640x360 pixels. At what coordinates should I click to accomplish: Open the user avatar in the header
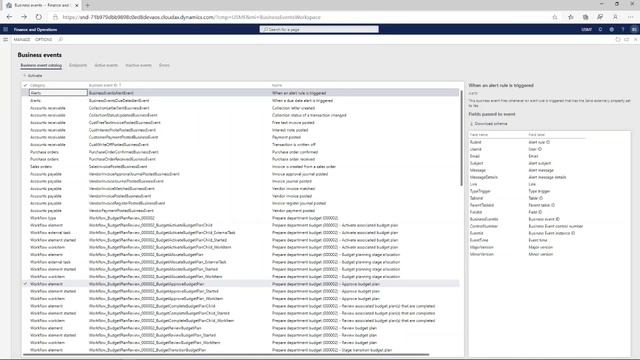pos(634,29)
